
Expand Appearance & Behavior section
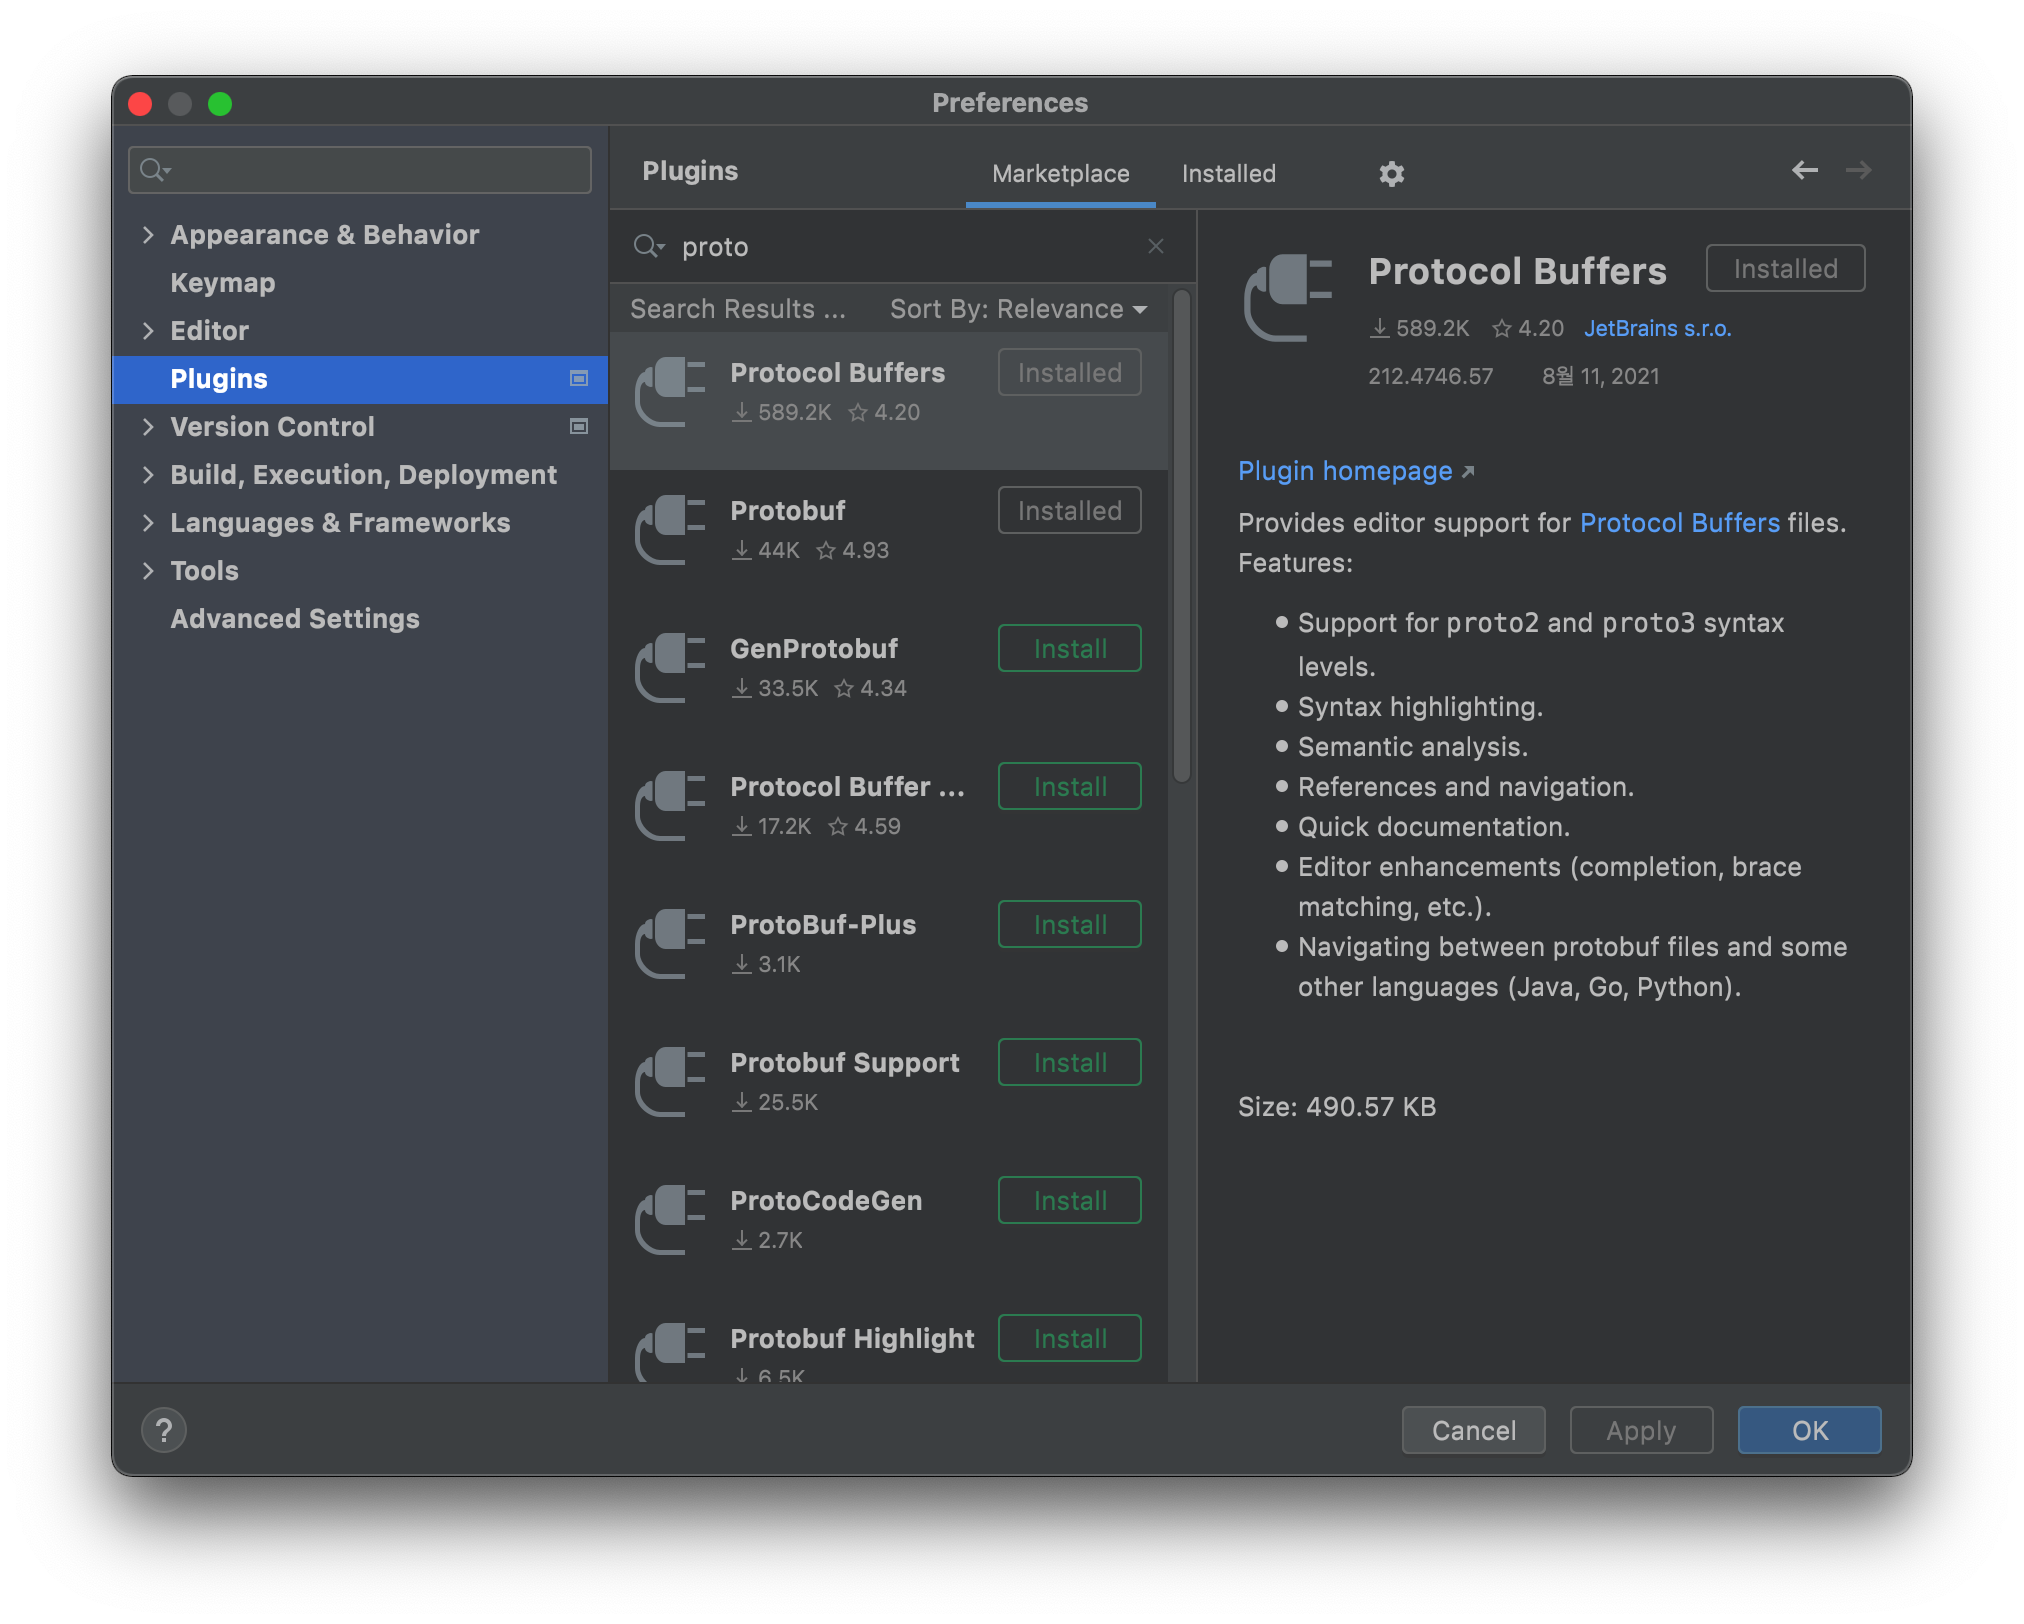pos(148,235)
